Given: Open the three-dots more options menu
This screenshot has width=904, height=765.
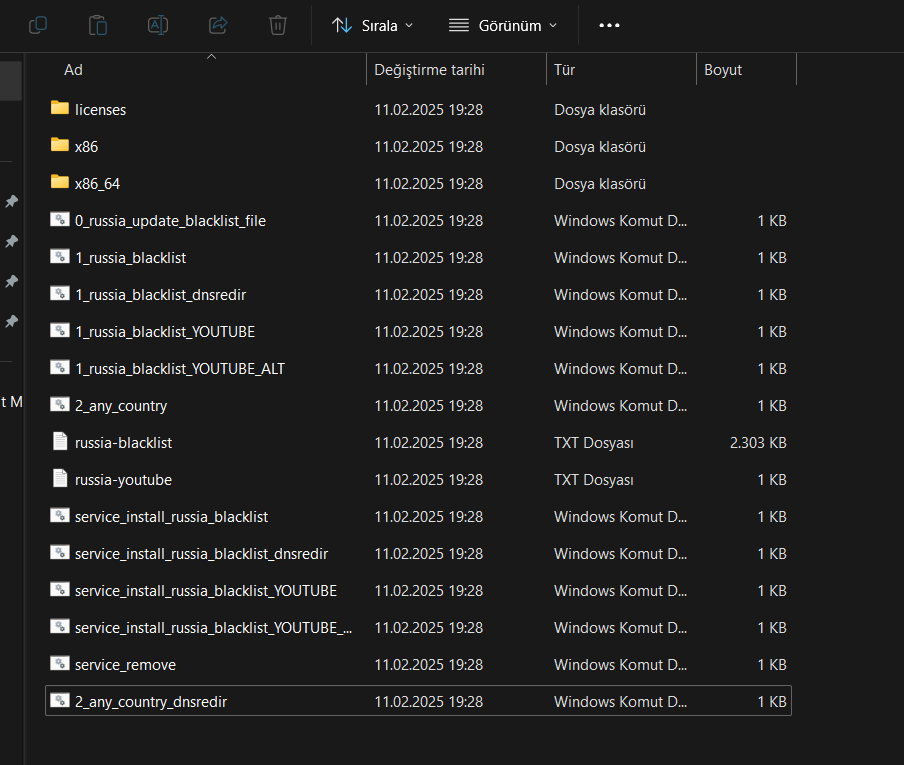Looking at the screenshot, I should (609, 25).
